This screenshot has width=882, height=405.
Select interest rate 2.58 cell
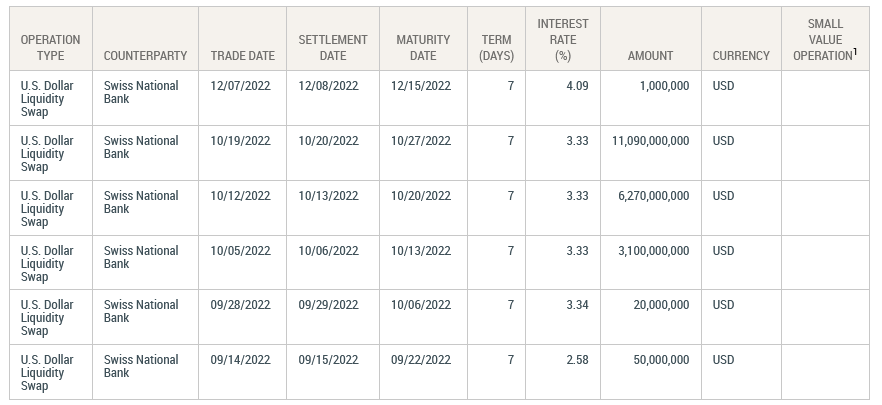click(x=562, y=372)
